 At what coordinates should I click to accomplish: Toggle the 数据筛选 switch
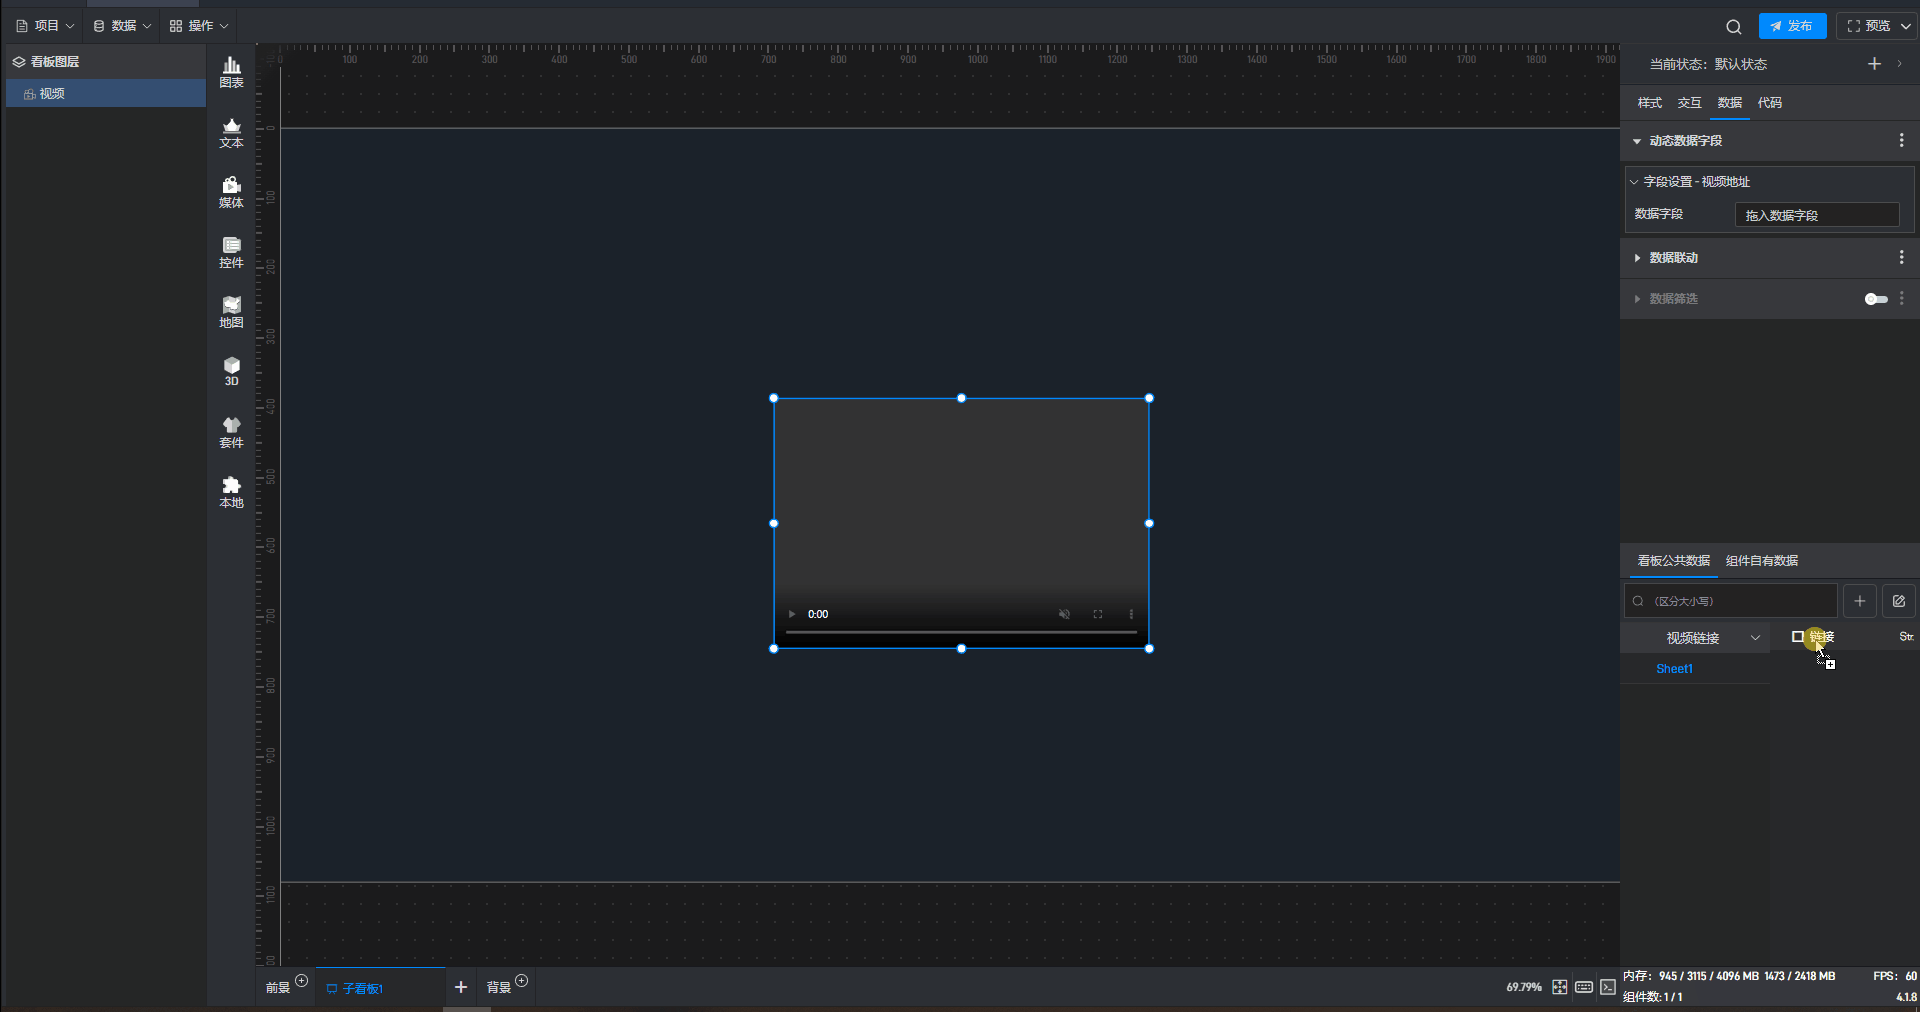(x=1875, y=299)
